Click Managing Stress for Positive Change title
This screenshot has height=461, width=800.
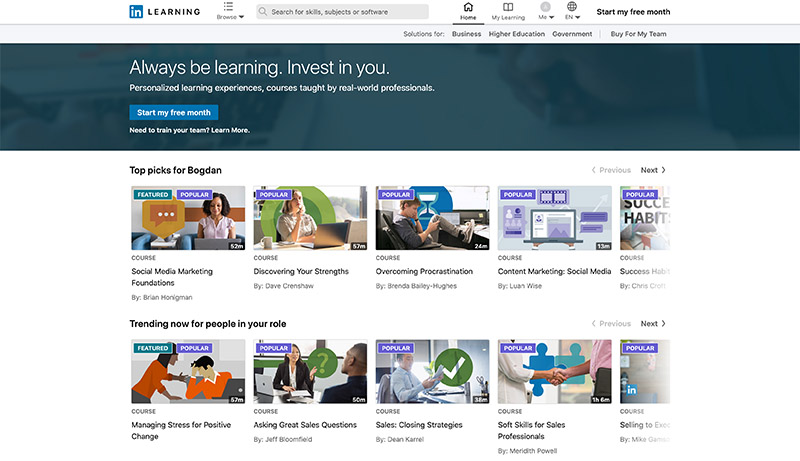(181, 430)
